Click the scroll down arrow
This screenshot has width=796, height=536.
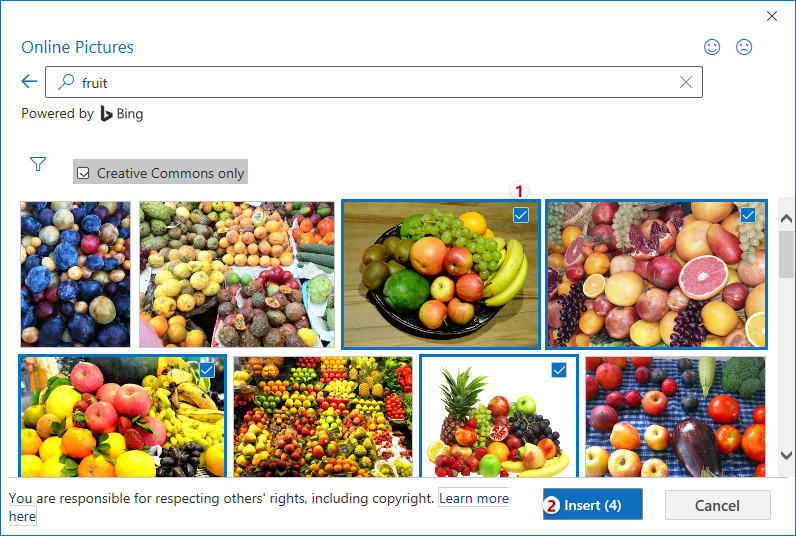(x=786, y=455)
